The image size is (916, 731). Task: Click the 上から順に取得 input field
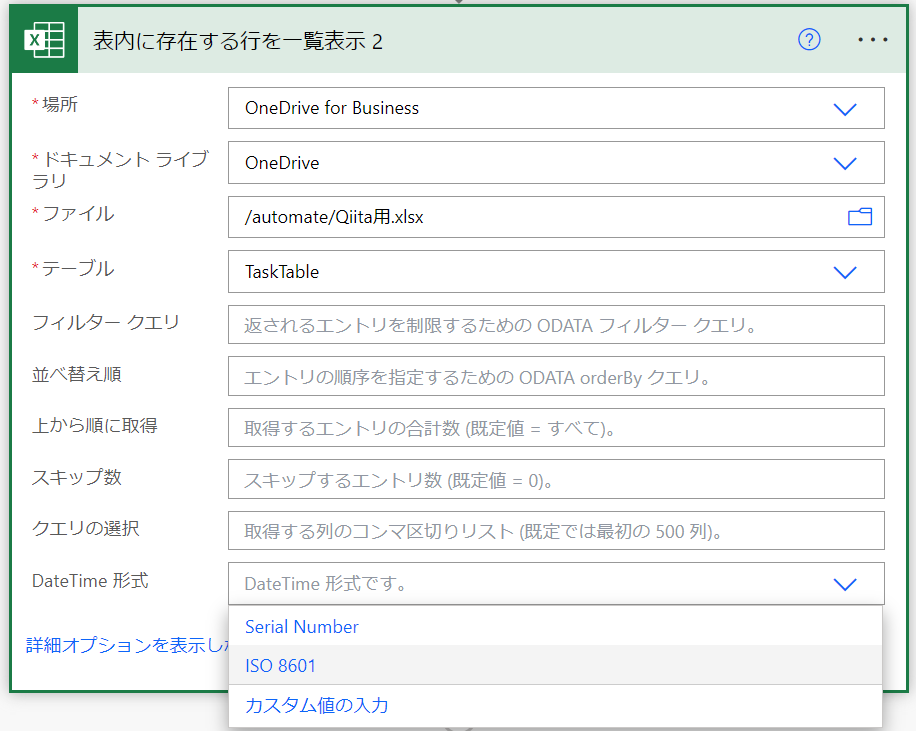[556, 428]
